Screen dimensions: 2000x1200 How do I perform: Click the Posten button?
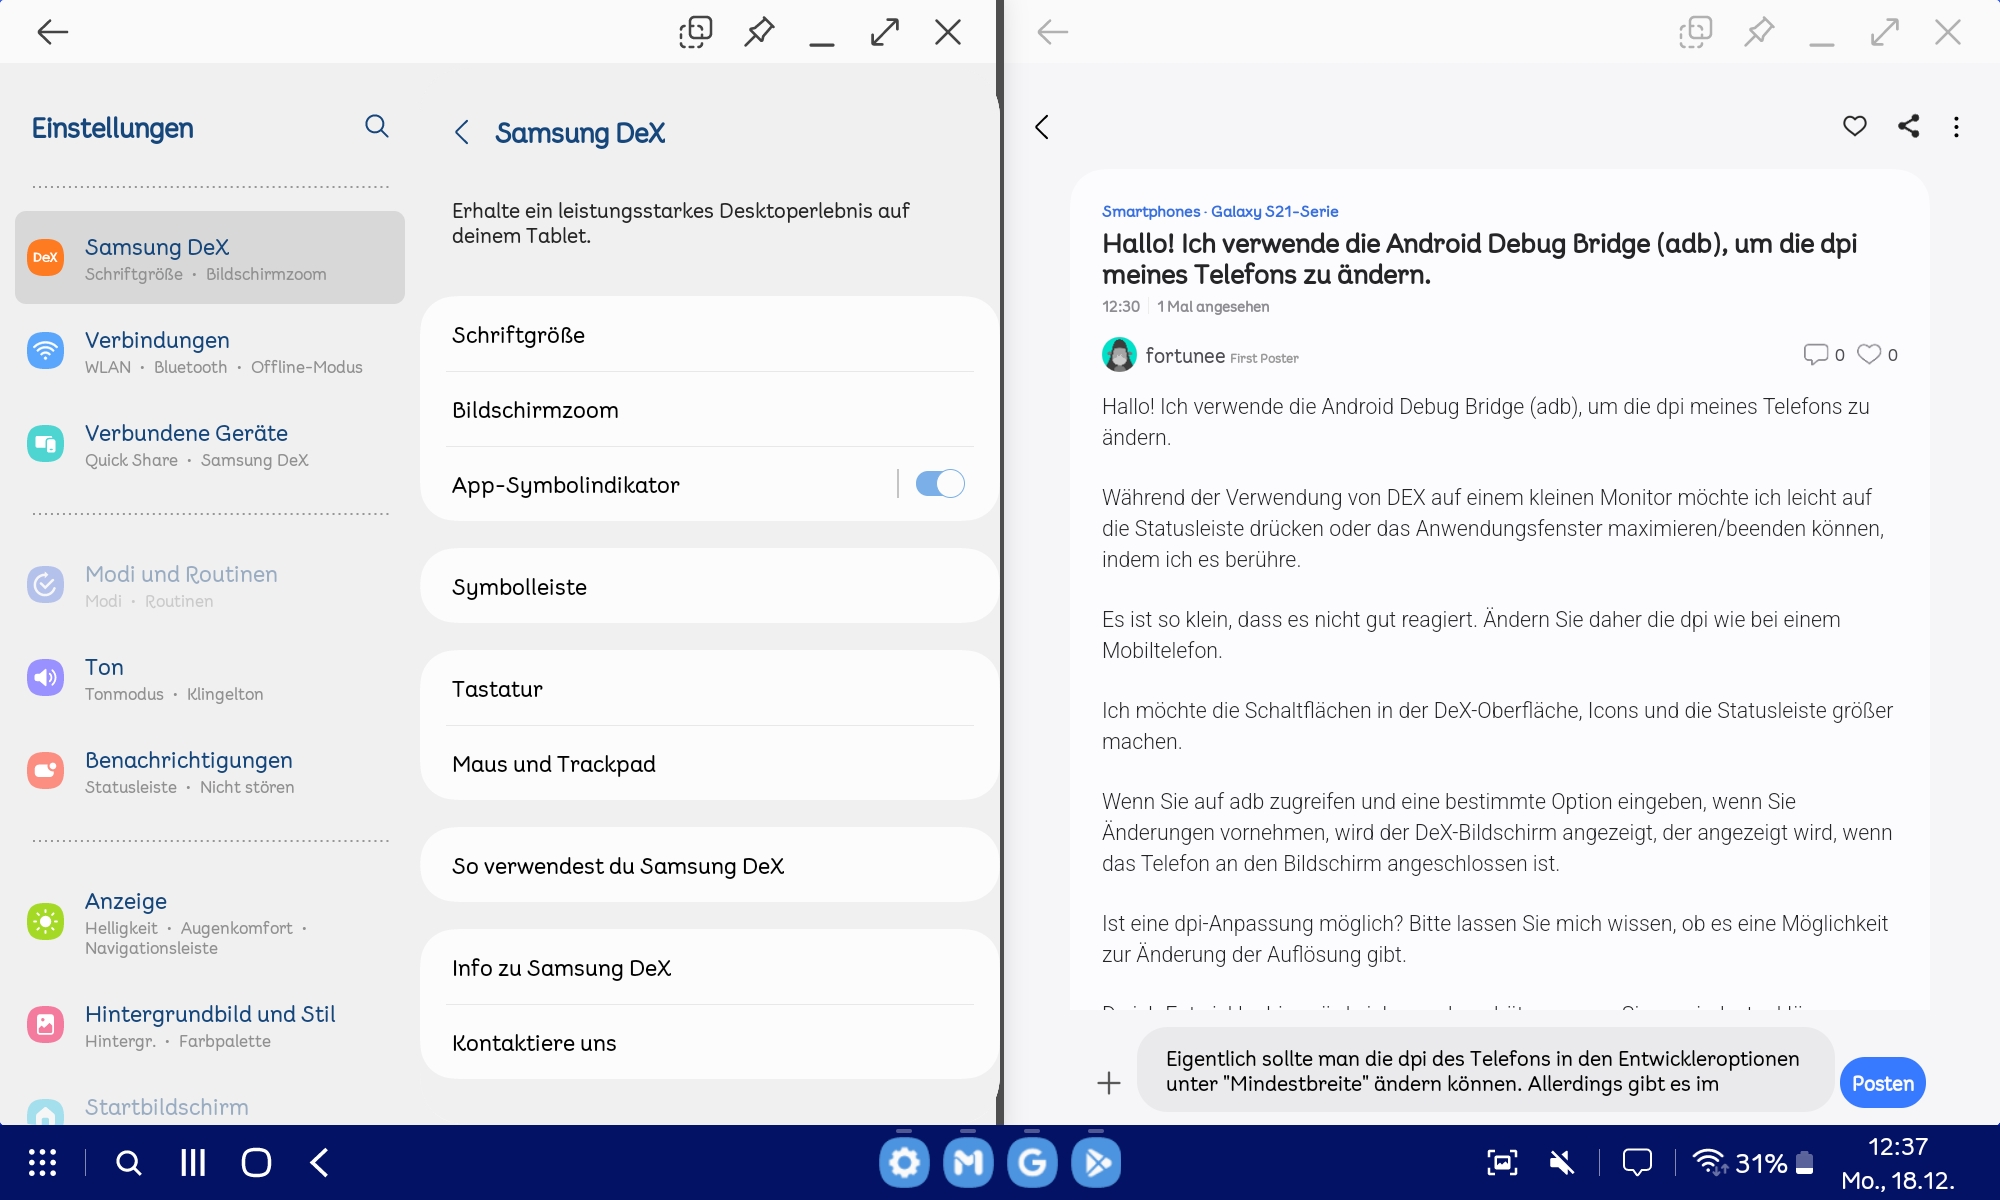pos(1883,1082)
